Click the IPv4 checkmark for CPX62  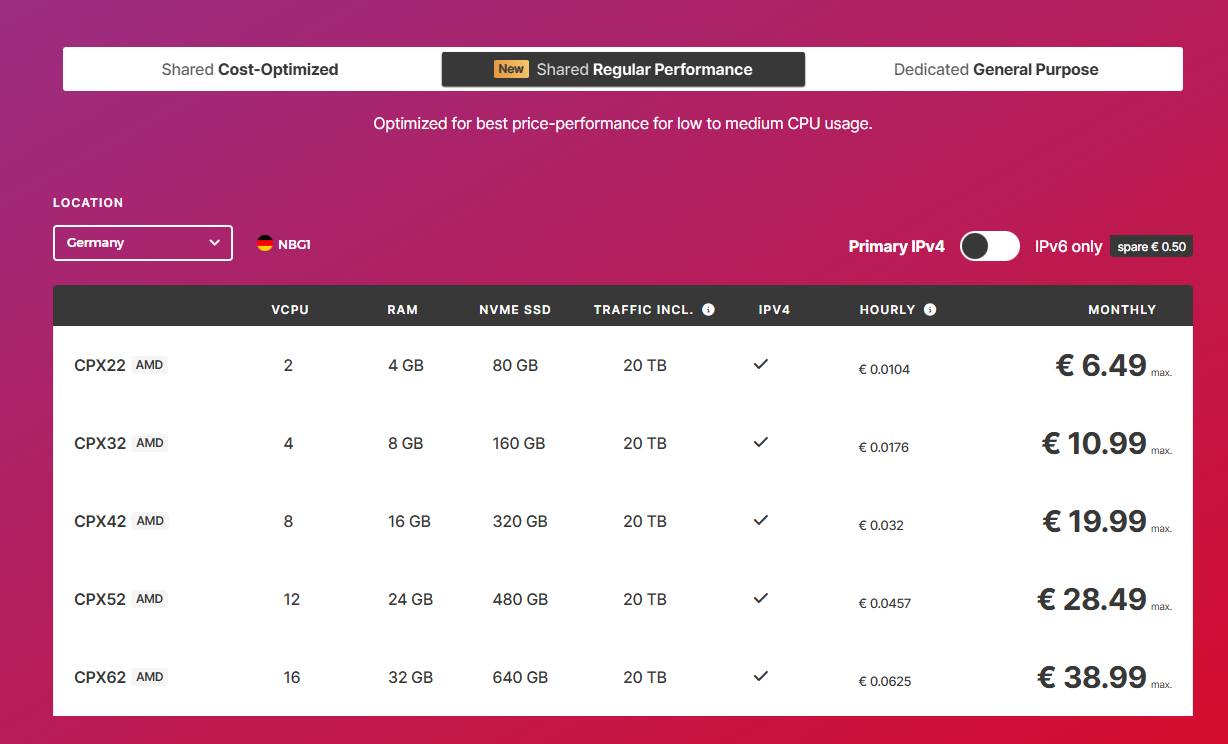pyautogui.click(x=760, y=677)
